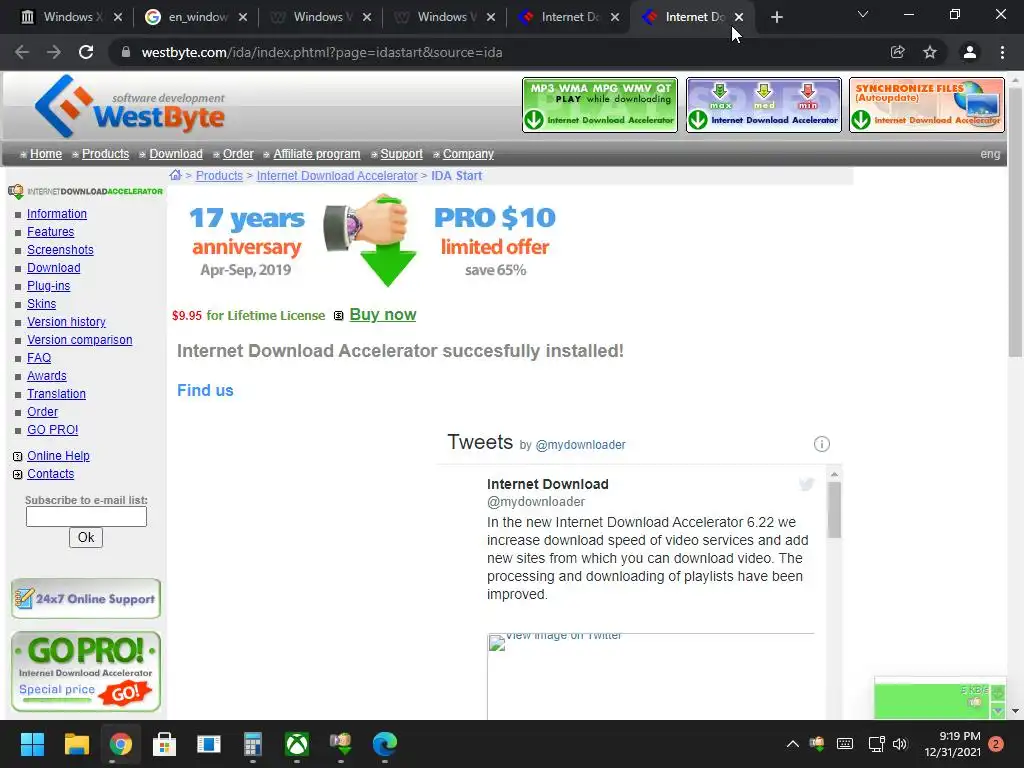Reload the page
1024x768 pixels.
86,52
